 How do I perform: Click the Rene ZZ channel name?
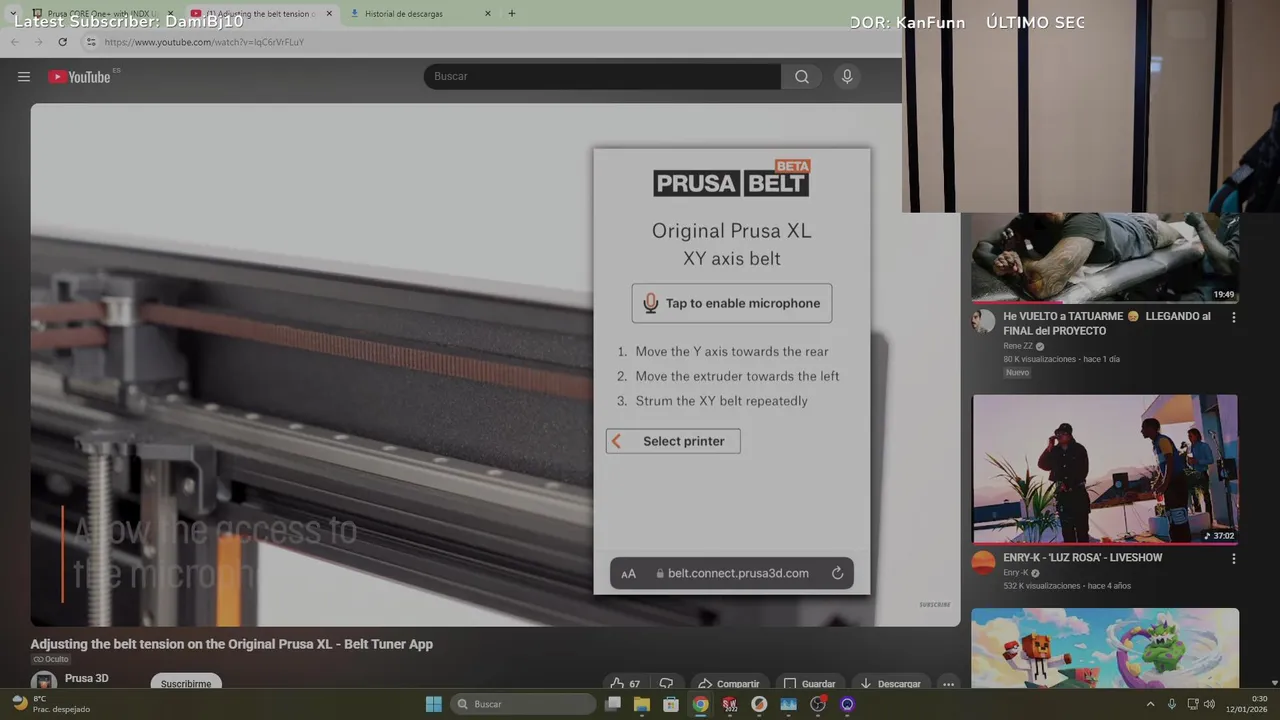coord(1018,346)
